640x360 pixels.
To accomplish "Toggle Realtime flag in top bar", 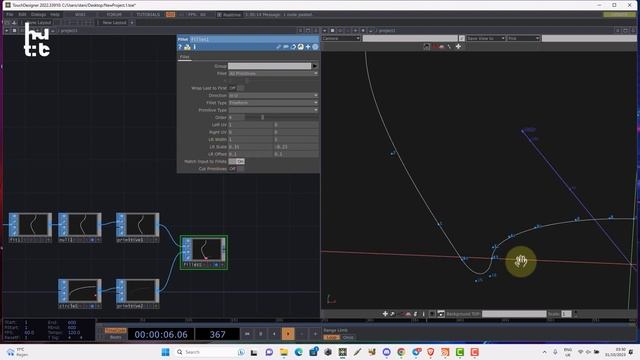I will 229,15.
